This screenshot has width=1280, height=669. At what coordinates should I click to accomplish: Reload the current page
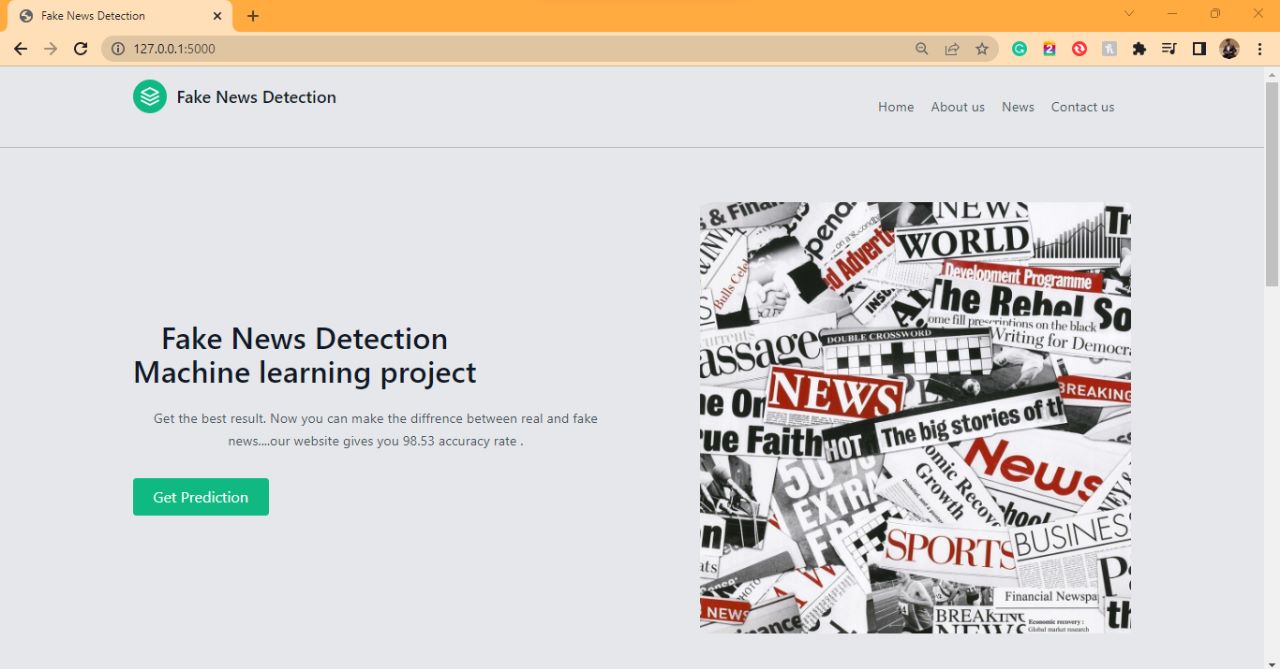pos(80,48)
